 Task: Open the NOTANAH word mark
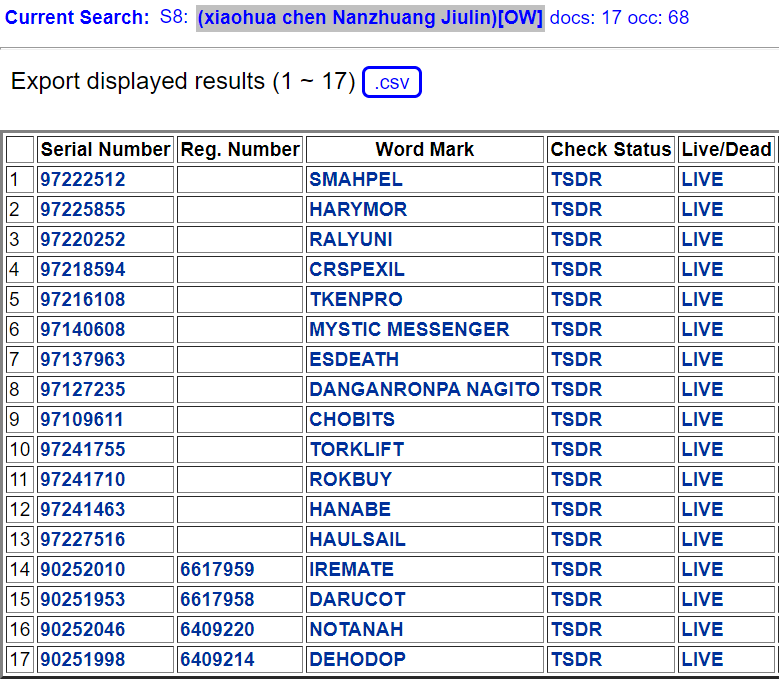[356, 629]
